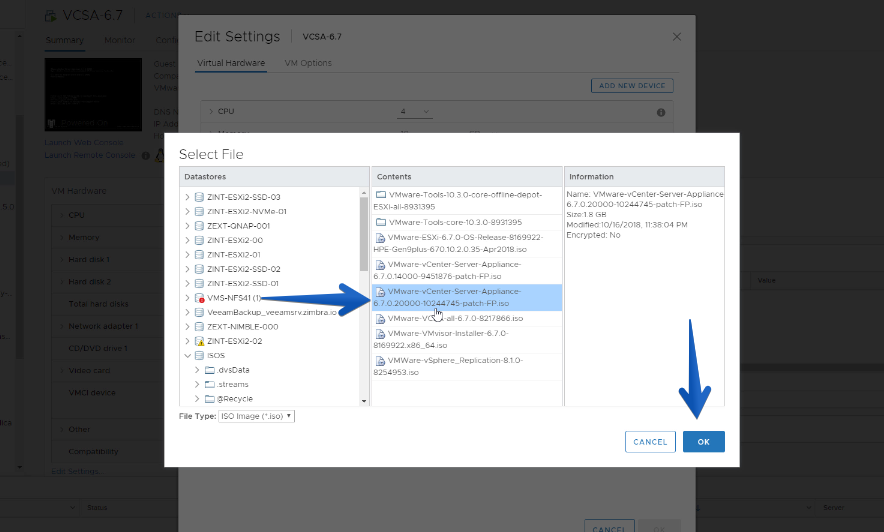Viewport: 884px width, 532px height.
Task: Open the Monitor tab of VCSA-6.7
Action: click(120, 40)
